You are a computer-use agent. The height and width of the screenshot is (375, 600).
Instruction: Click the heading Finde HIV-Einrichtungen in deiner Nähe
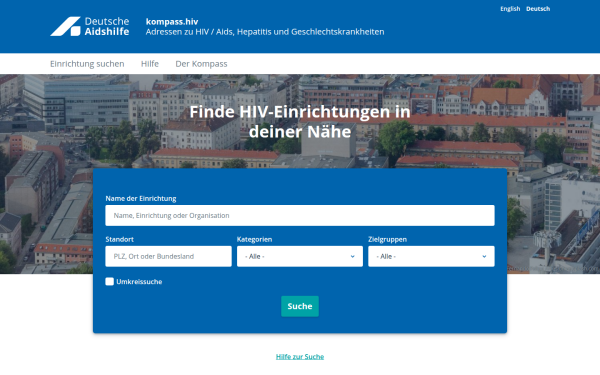coord(300,122)
